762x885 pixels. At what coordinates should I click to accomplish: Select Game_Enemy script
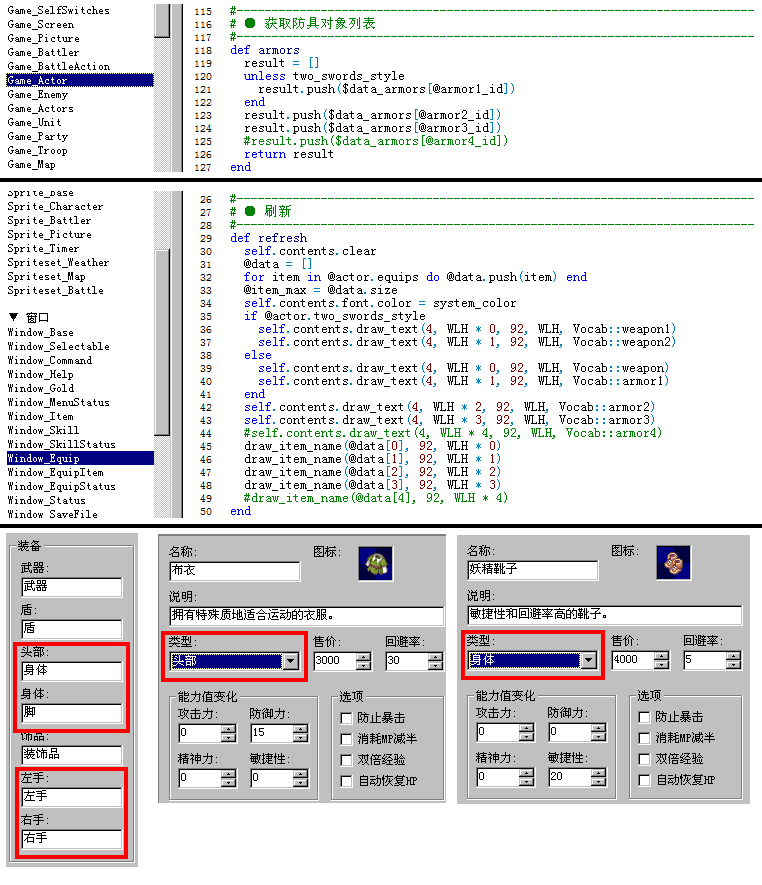click(38, 94)
